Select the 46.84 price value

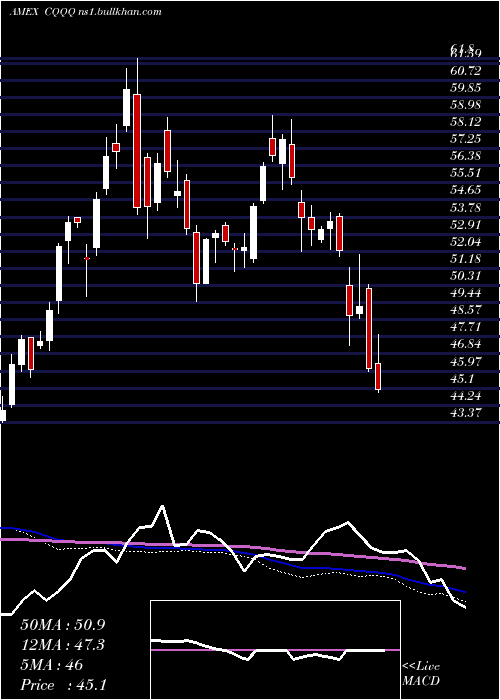tap(466, 344)
